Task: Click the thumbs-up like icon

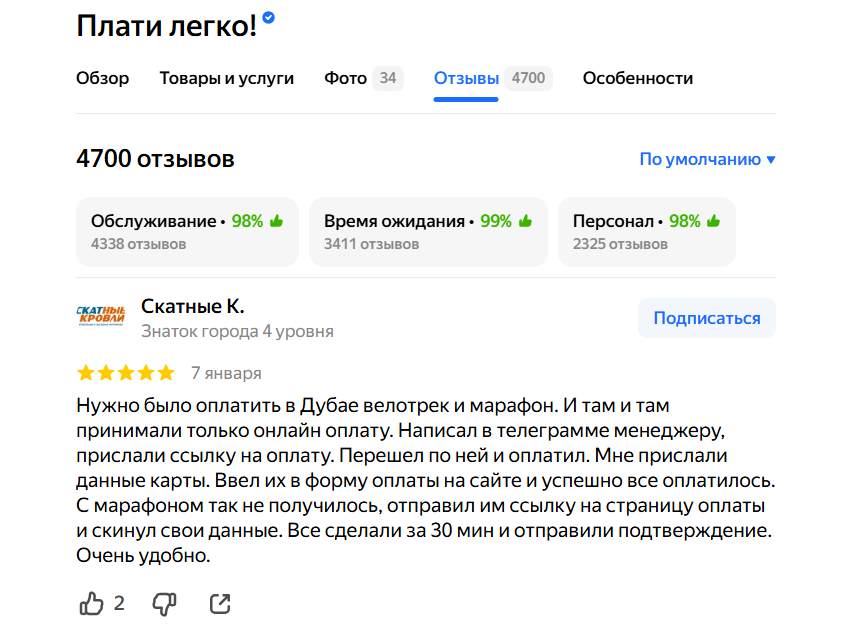Action: (91, 603)
